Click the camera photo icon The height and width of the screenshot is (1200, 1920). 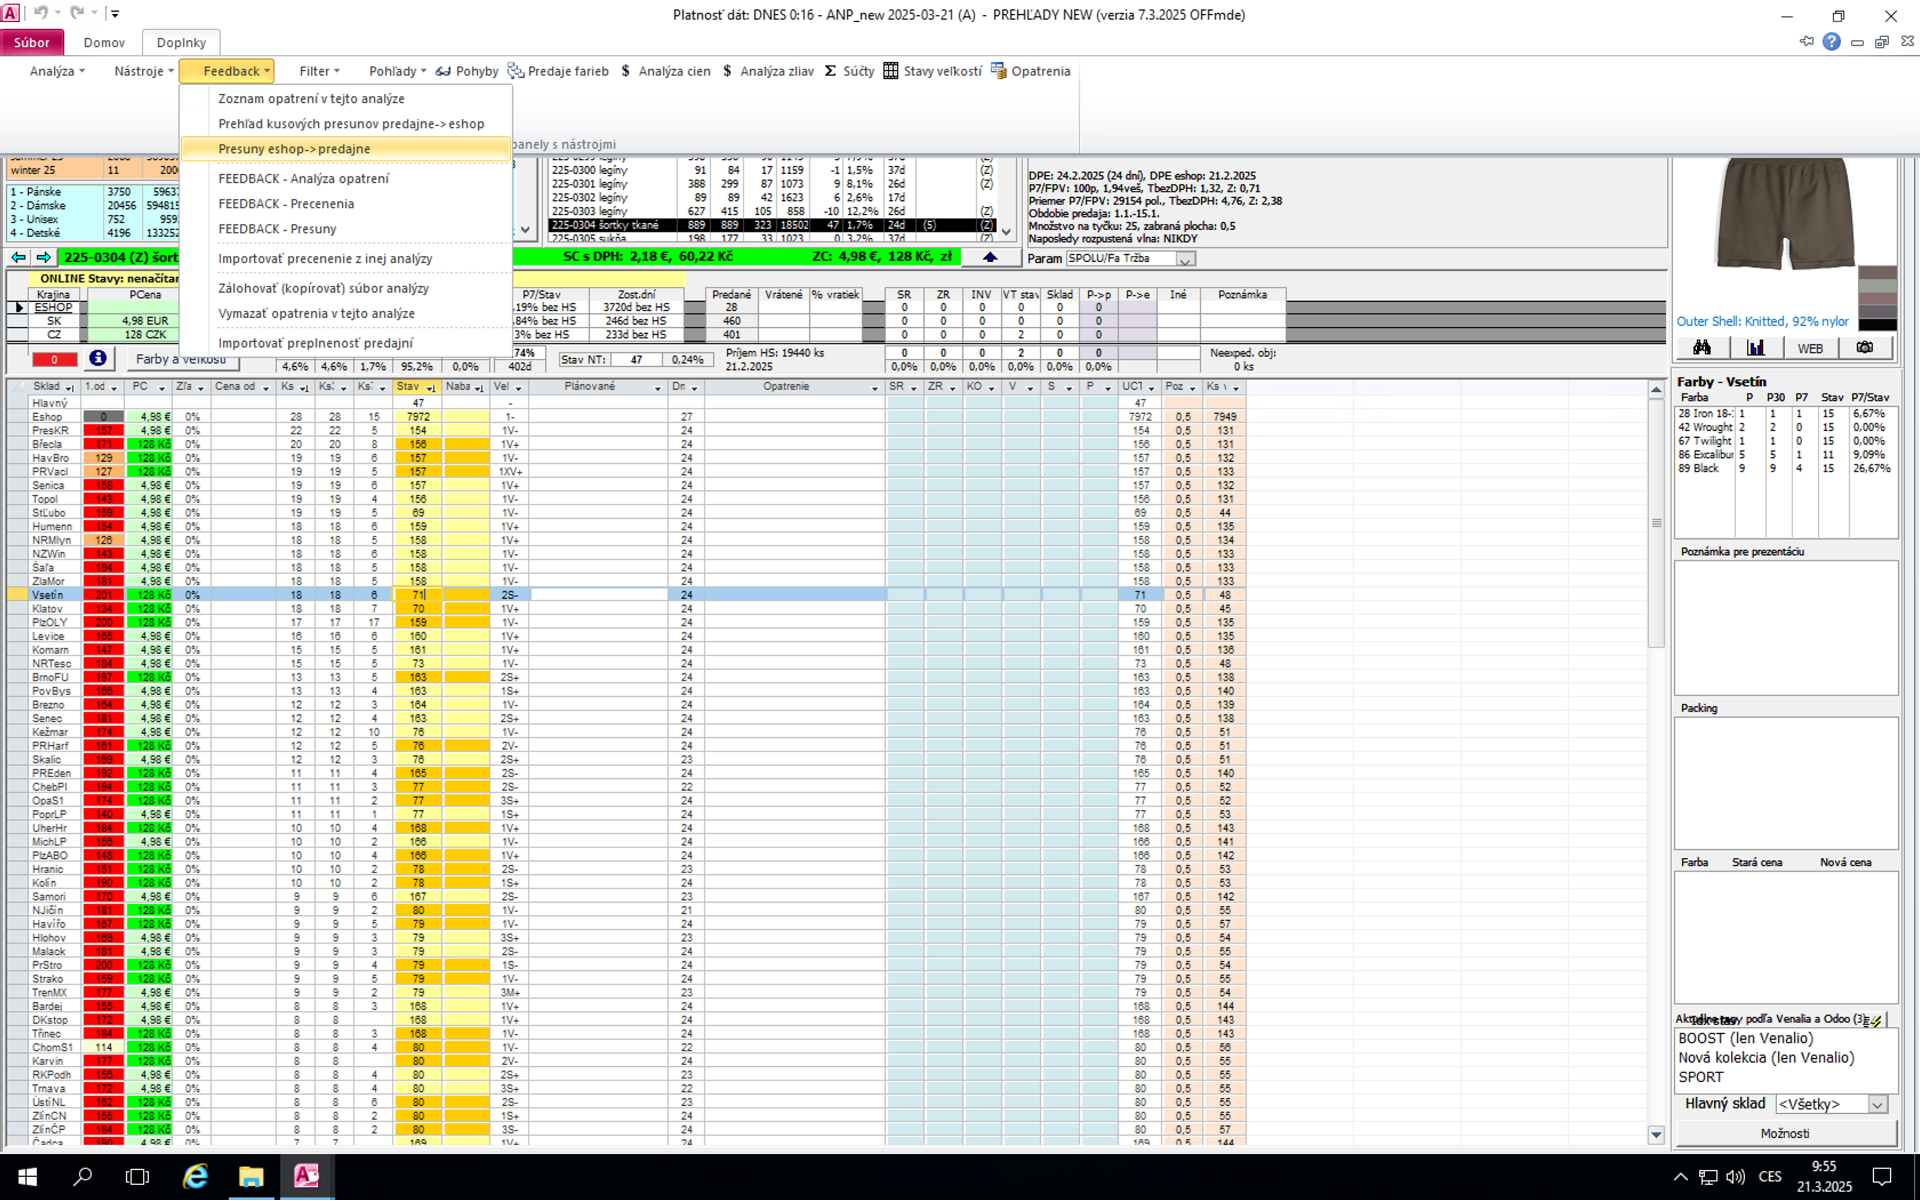(x=1864, y=348)
